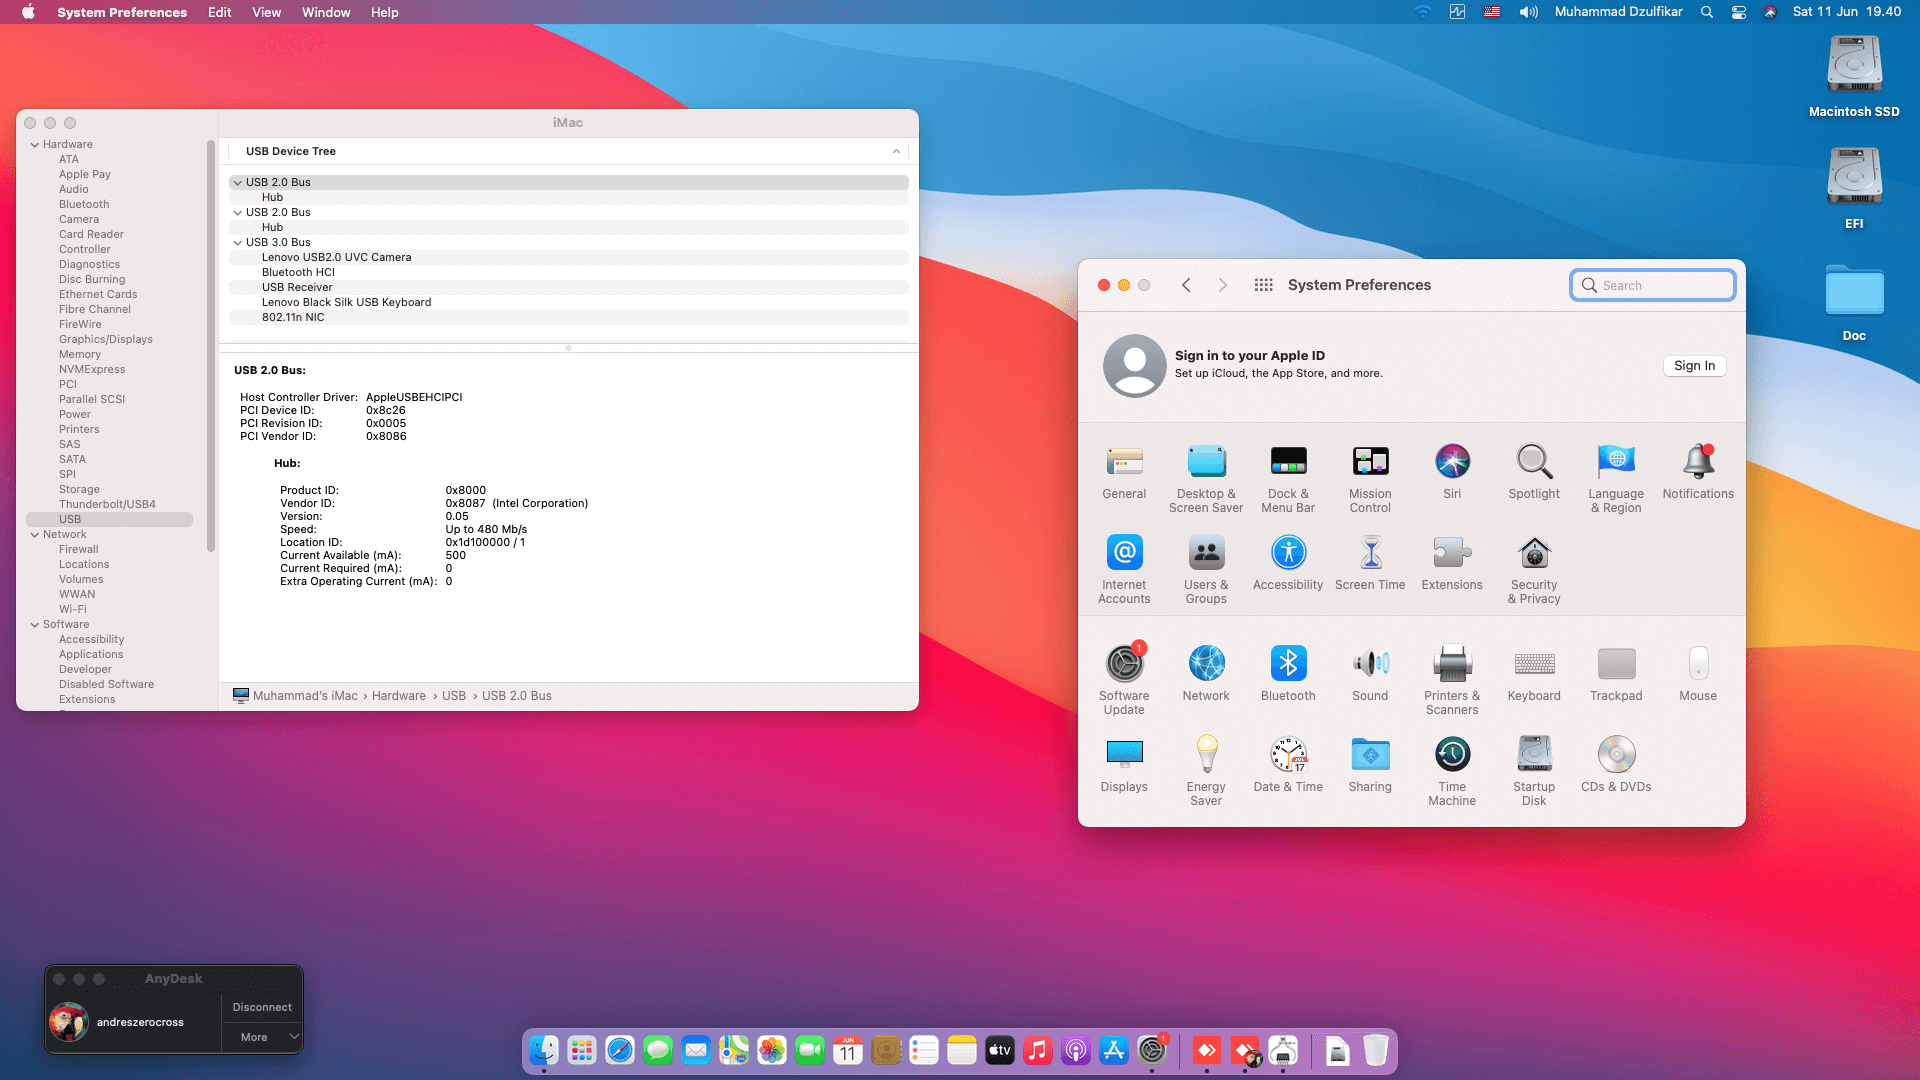The height and width of the screenshot is (1080, 1920).
Task: Open the View menu
Action: [x=266, y=12]
